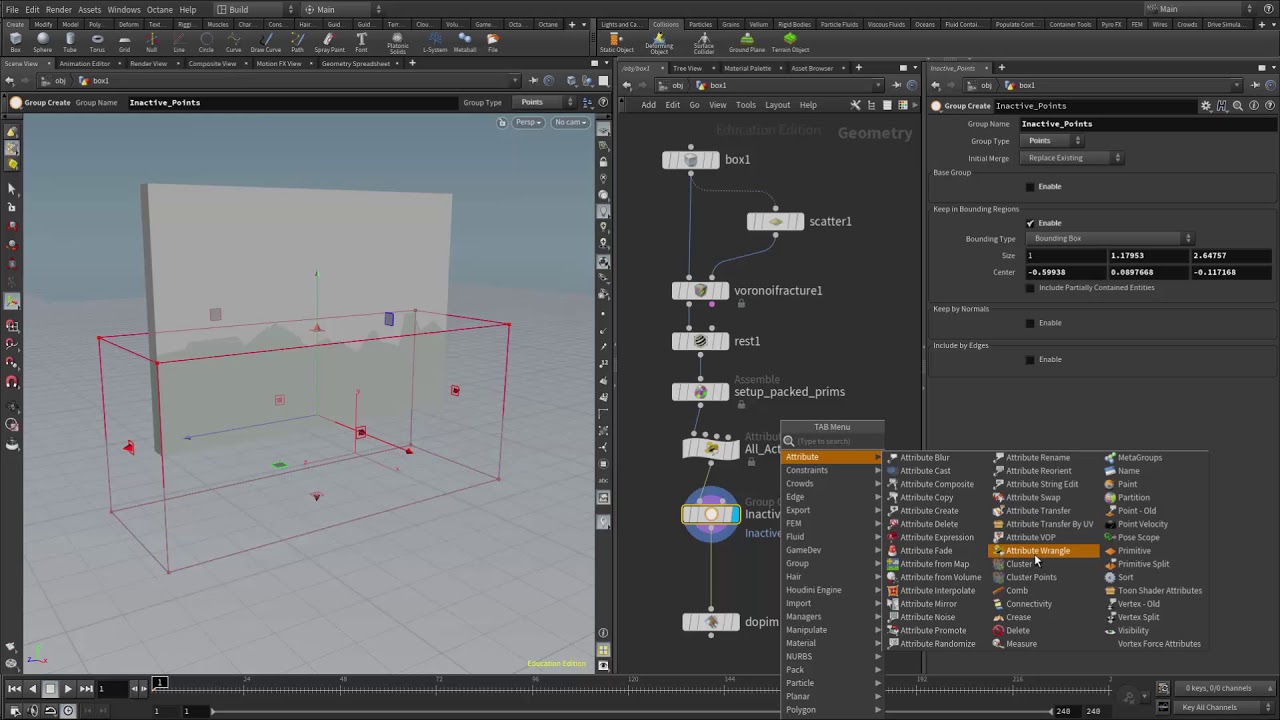Select the Box shelf tool
Viewport: 1280px width, 720px height.
15,42
